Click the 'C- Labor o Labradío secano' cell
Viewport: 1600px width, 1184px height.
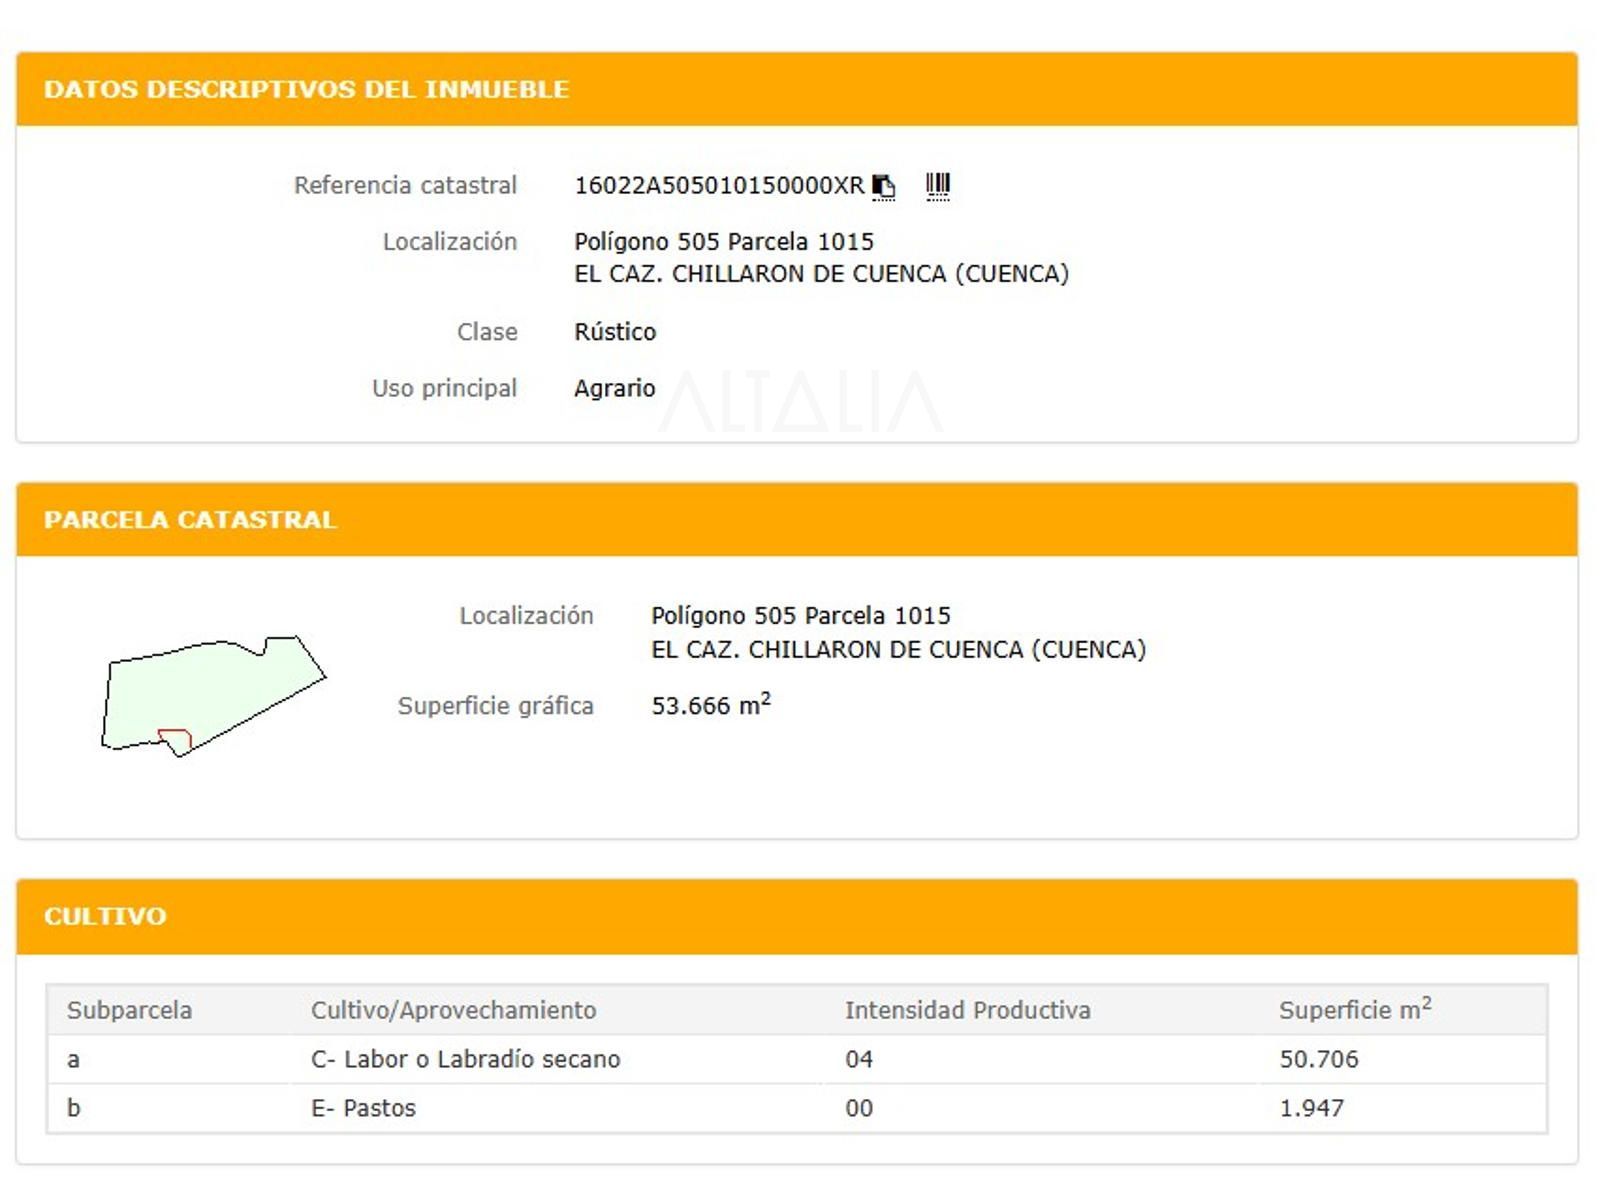pos(465,1059)
